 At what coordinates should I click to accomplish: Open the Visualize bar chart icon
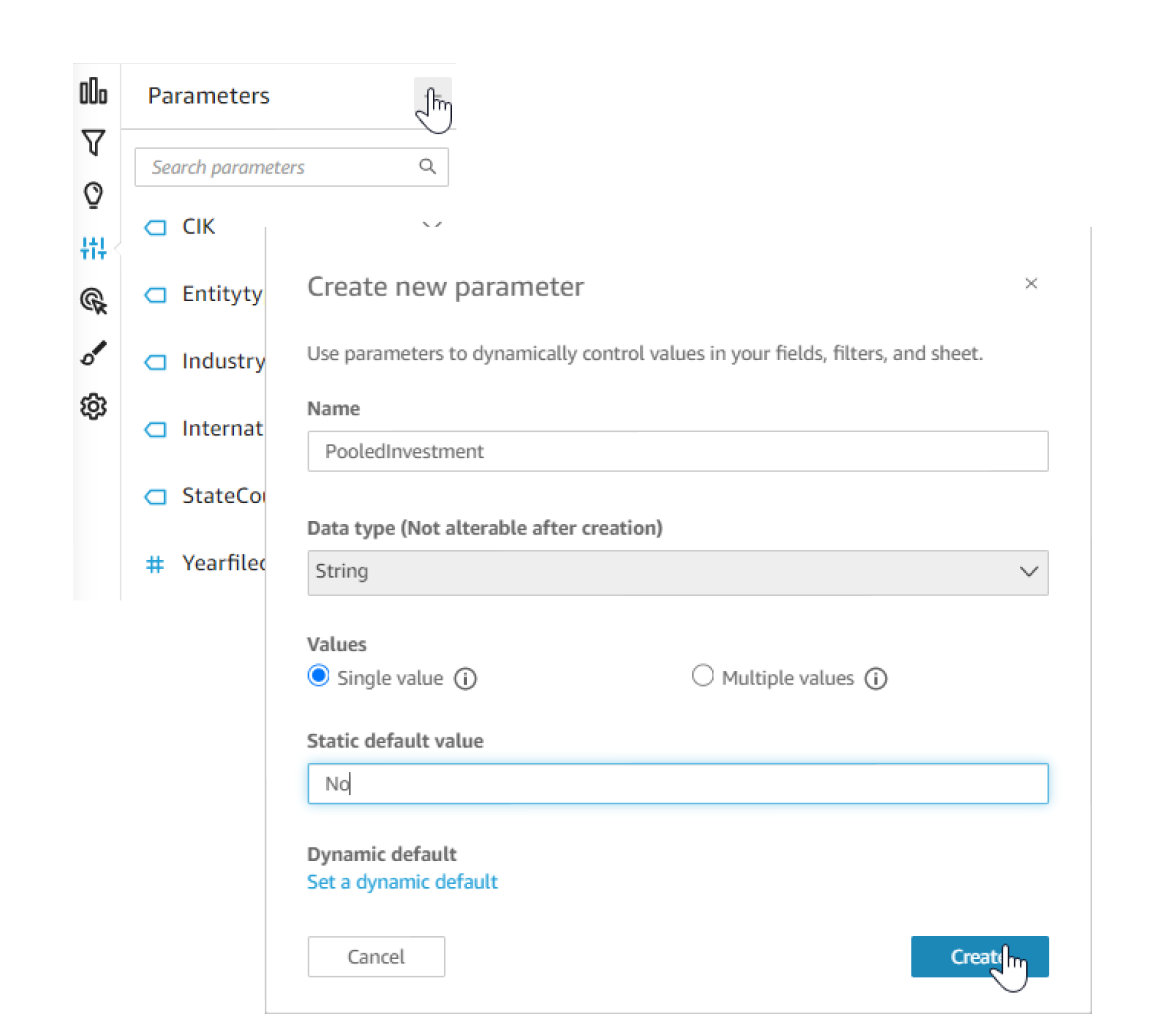pyautogui.click(x=93, y=91)
